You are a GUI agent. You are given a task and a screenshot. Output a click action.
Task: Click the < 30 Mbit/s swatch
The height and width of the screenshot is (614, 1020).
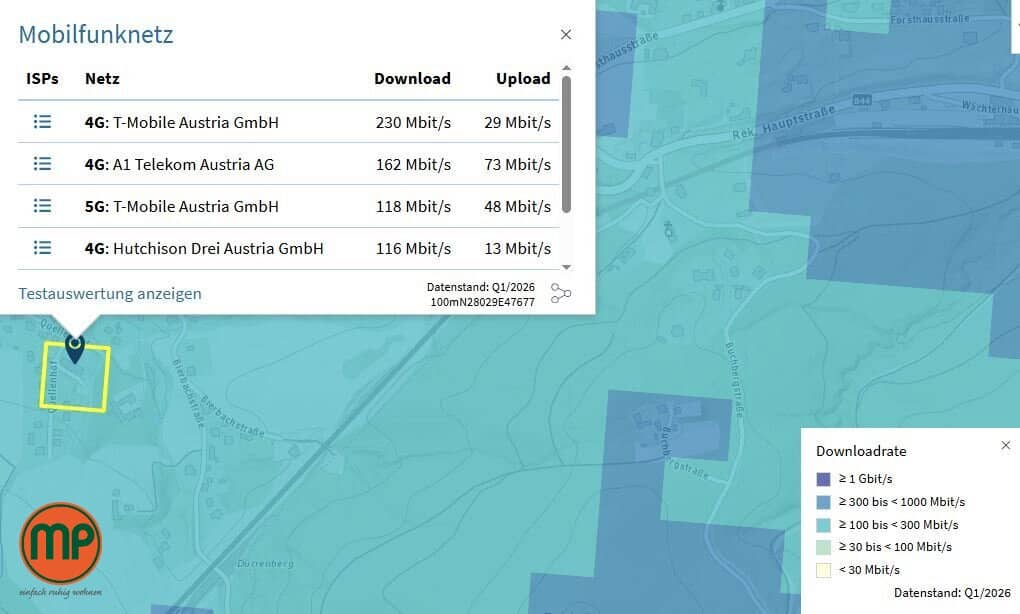824,570
